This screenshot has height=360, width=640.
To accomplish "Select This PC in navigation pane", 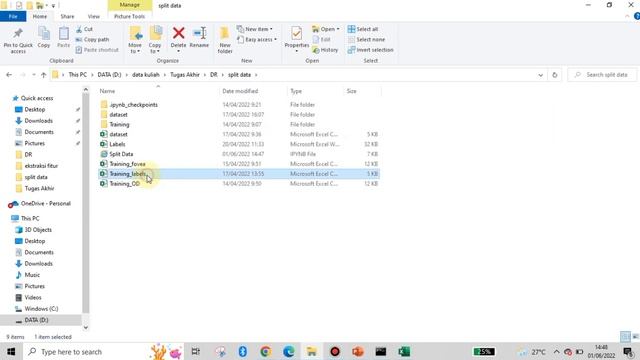I will click(x=30, y=218).
